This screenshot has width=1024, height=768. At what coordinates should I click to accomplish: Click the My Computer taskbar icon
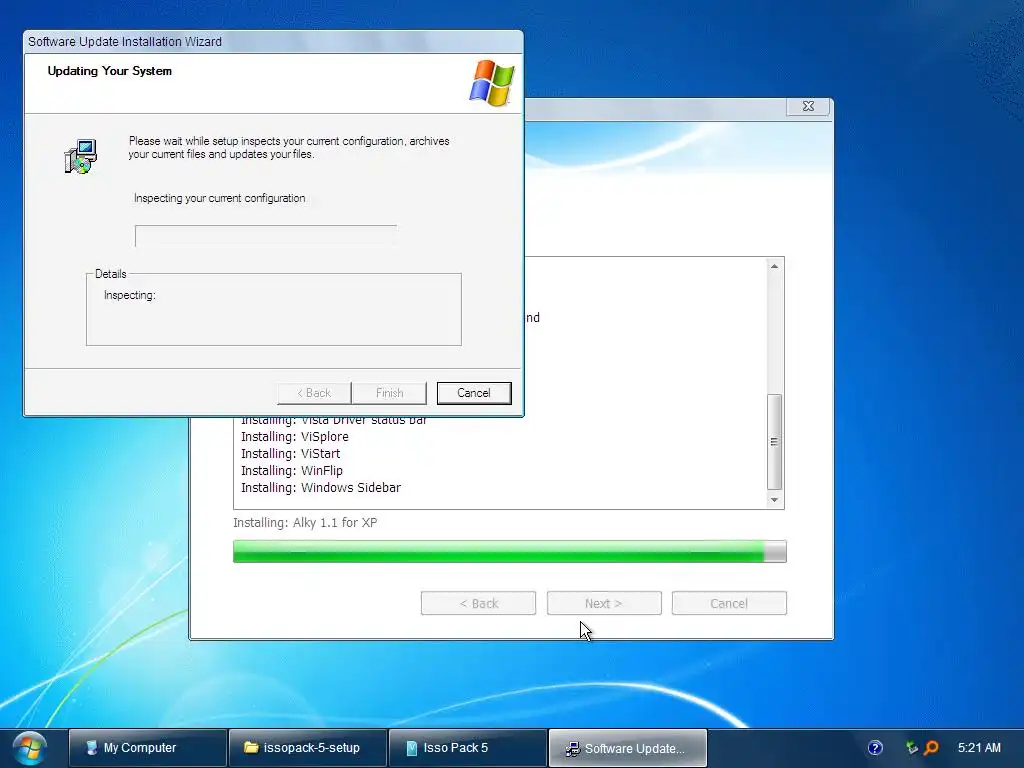coord(91,748)
